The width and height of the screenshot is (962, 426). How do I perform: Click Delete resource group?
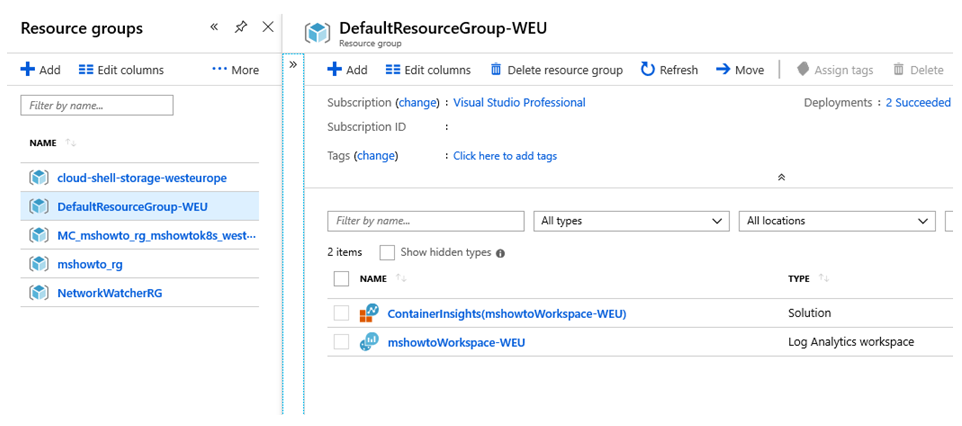556,70
